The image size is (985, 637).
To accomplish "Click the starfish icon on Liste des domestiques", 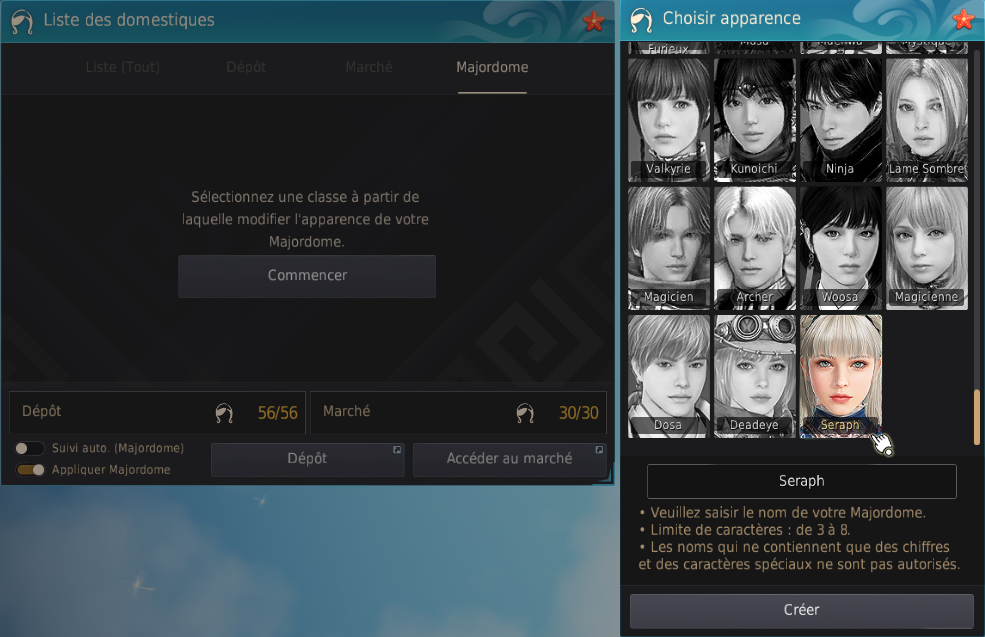I will coord(594,21).
